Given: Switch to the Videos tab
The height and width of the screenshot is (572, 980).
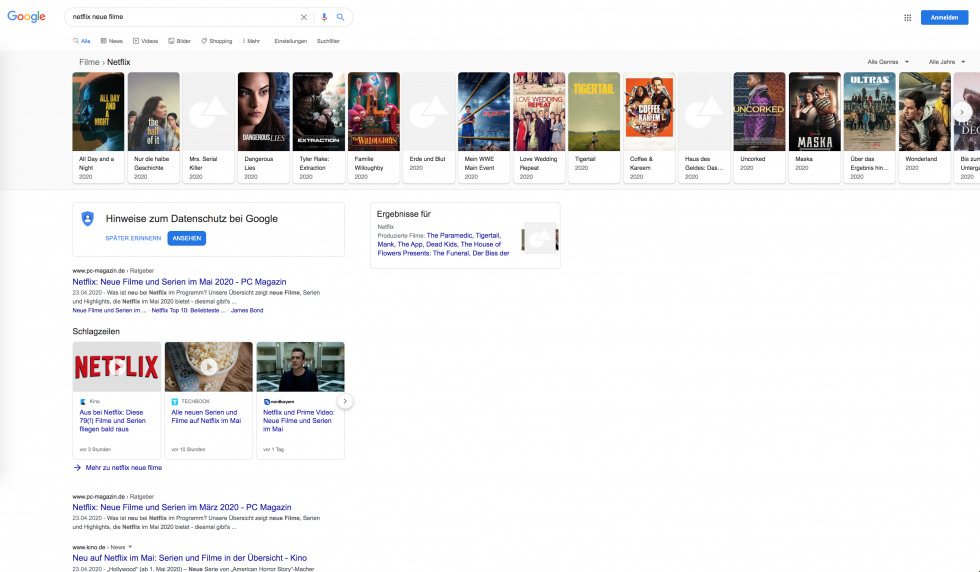Looking at the screenshot, I should click(146, 41).
